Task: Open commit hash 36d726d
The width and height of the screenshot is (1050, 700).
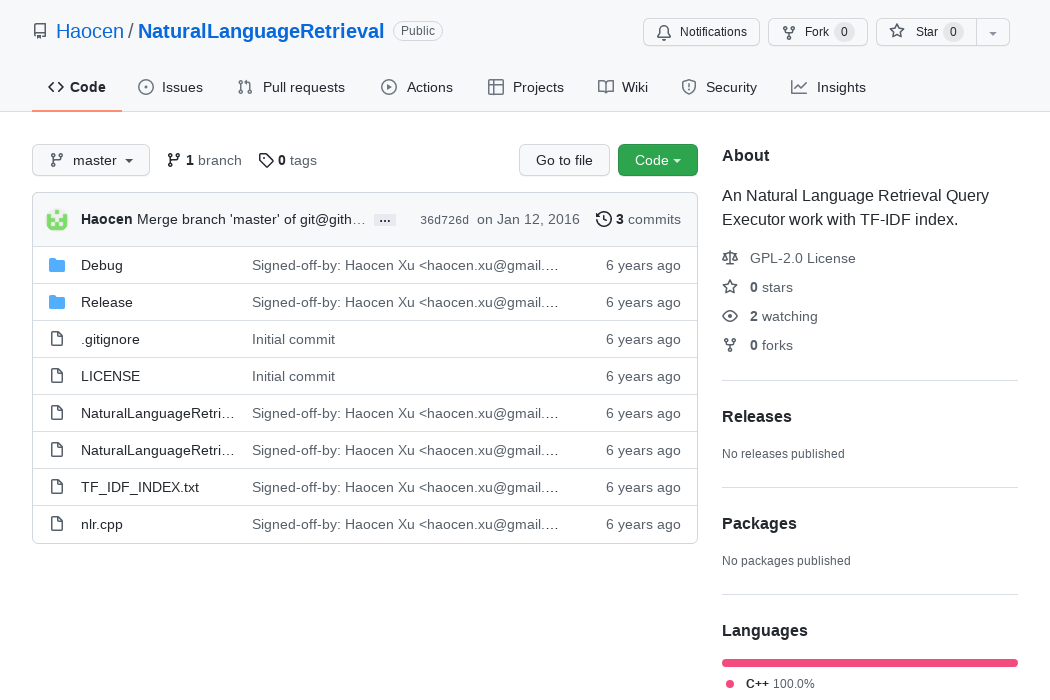Action: coord(444,220)
